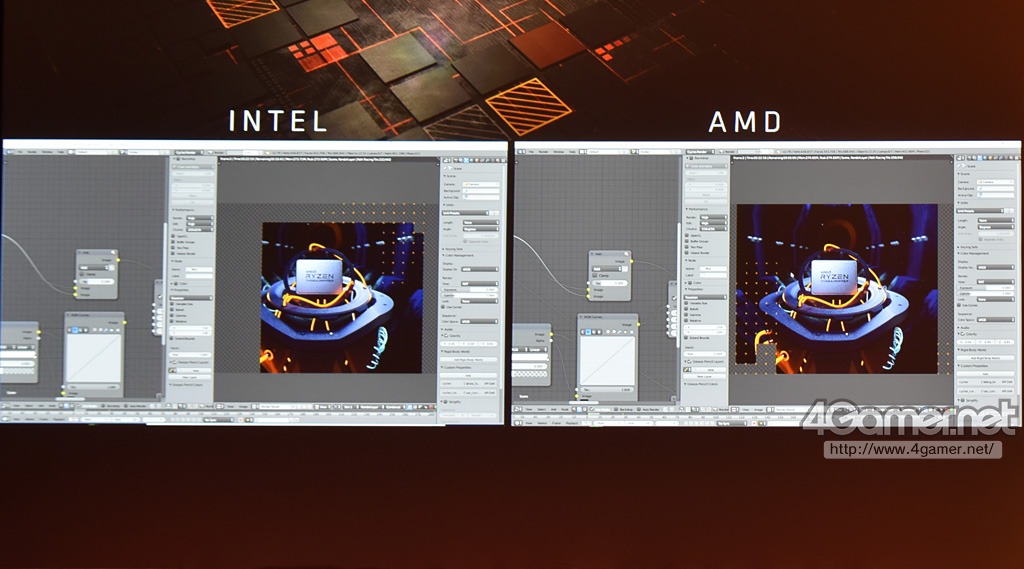The height and width of the screenshot is (569, 1024).
Task: Click grease pencil icon beside New in INTEL panel
Action: coord(172,370)
